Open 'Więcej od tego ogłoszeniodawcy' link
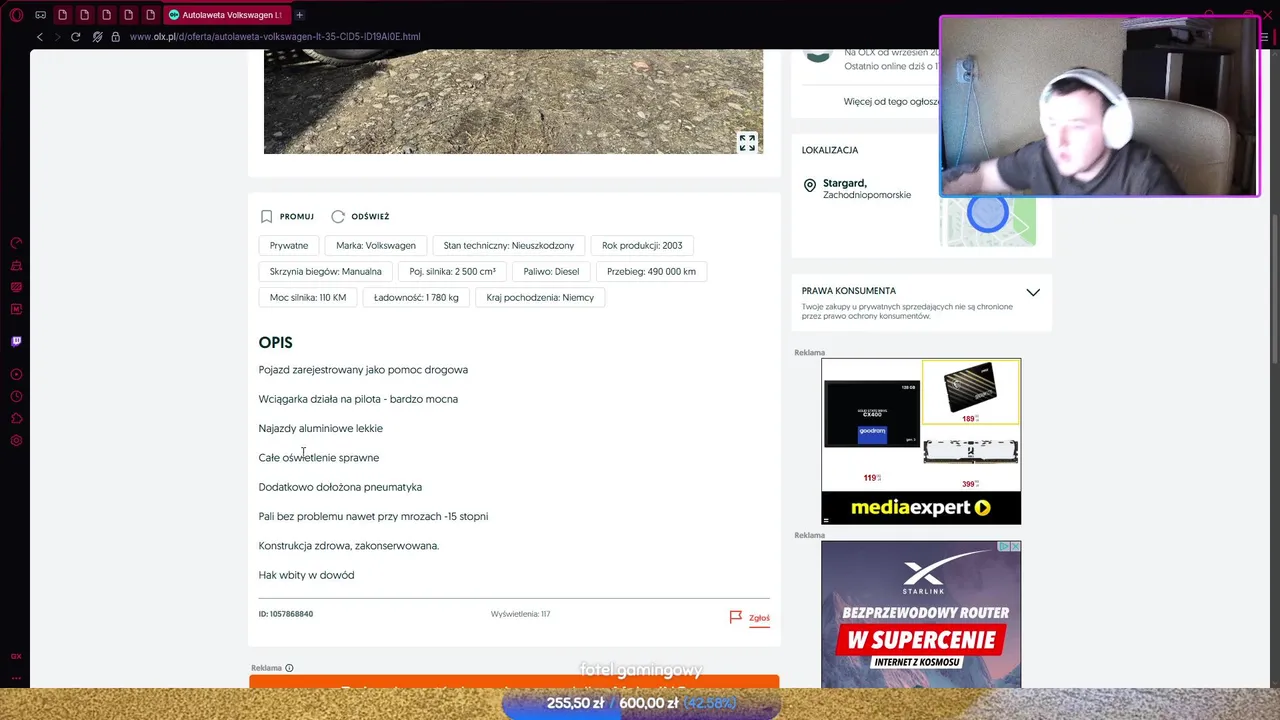Image resolution: width=1280 pixels, height=720 pixels. tap(891, 101)
